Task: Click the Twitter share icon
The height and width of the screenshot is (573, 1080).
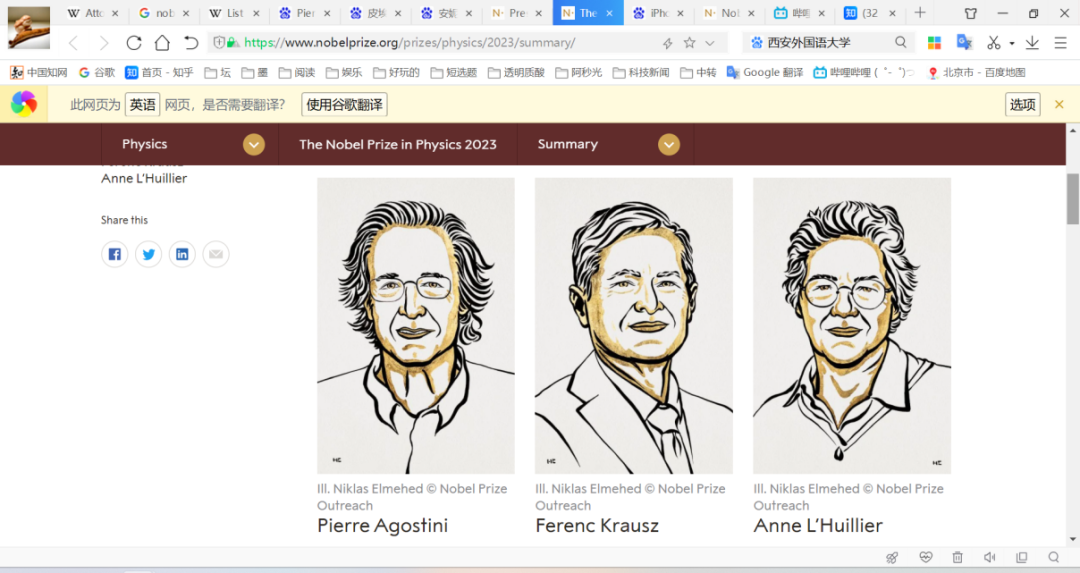Action: click(149, 254)
